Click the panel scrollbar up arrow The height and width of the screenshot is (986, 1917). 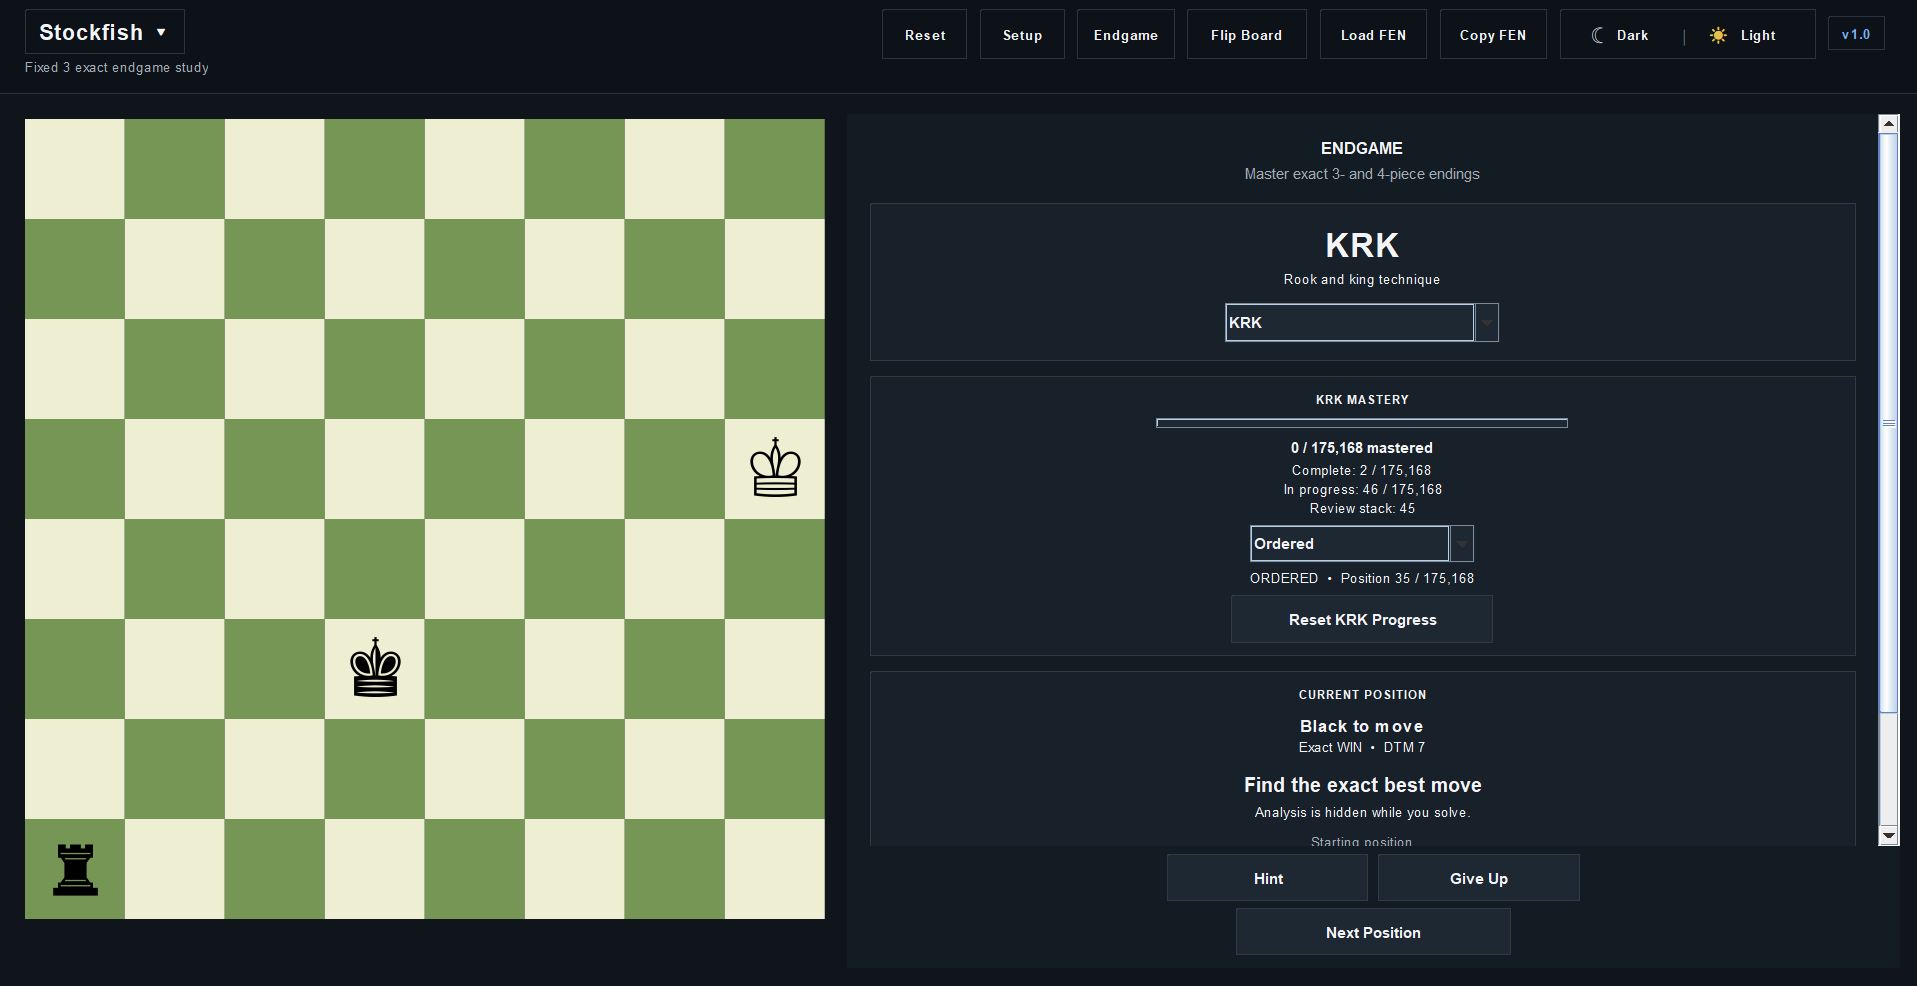point(1889,124)
